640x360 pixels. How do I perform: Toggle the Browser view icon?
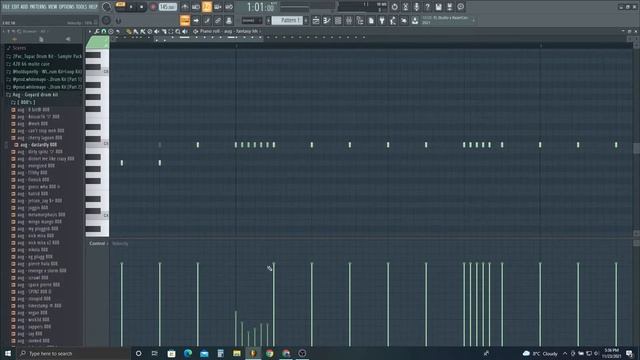tap(360, 20)
